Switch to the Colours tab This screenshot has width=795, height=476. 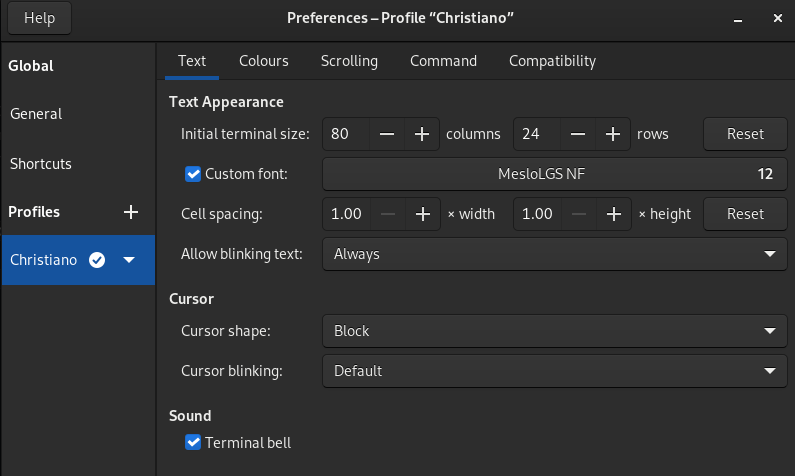click(x=263, y=61)
